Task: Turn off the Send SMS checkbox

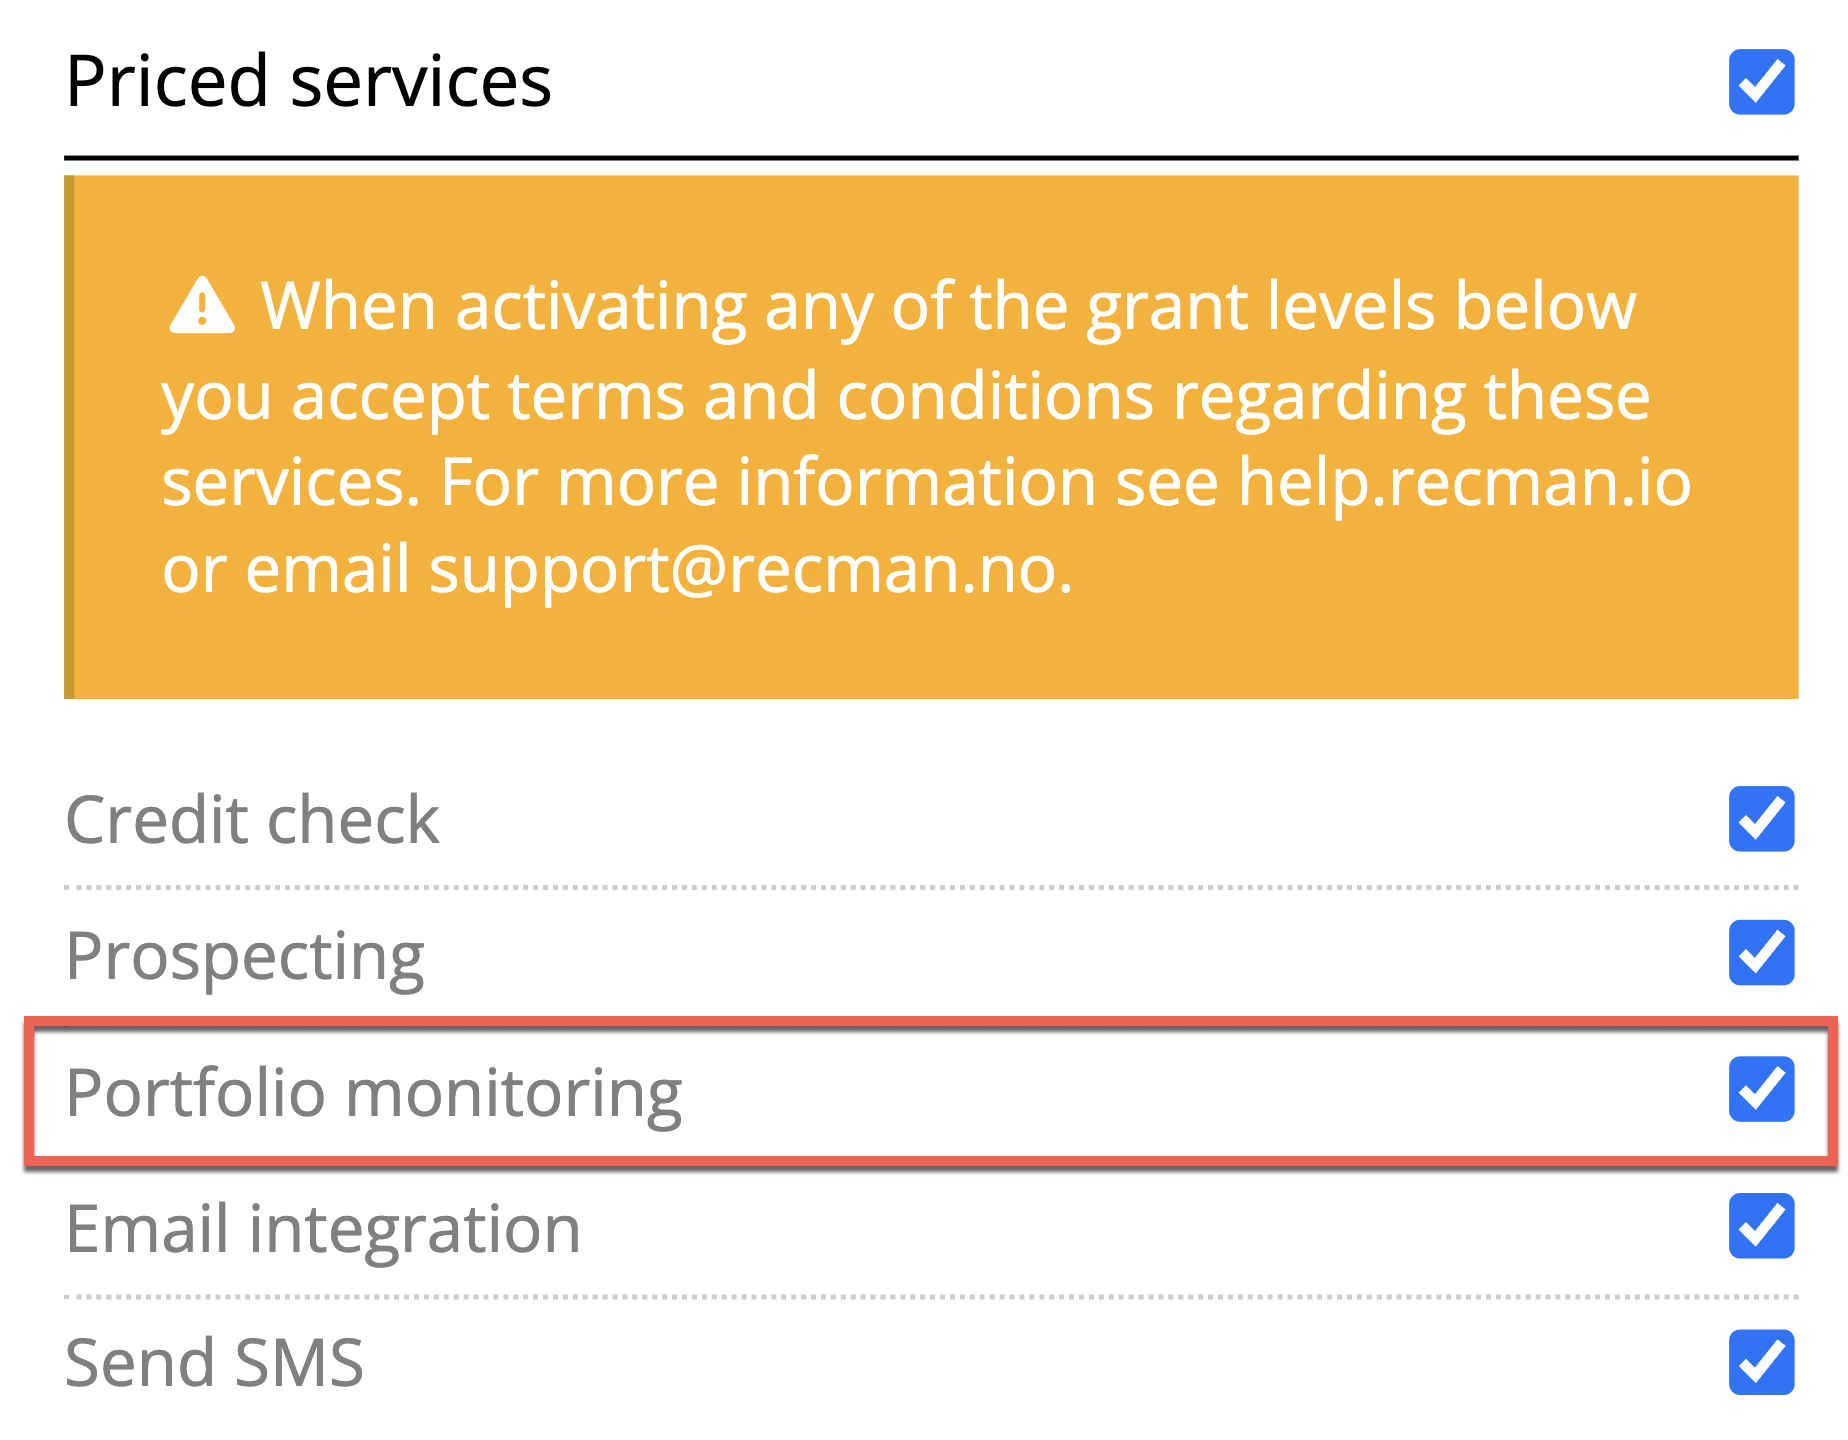Action: (x=1761, y=1362)
